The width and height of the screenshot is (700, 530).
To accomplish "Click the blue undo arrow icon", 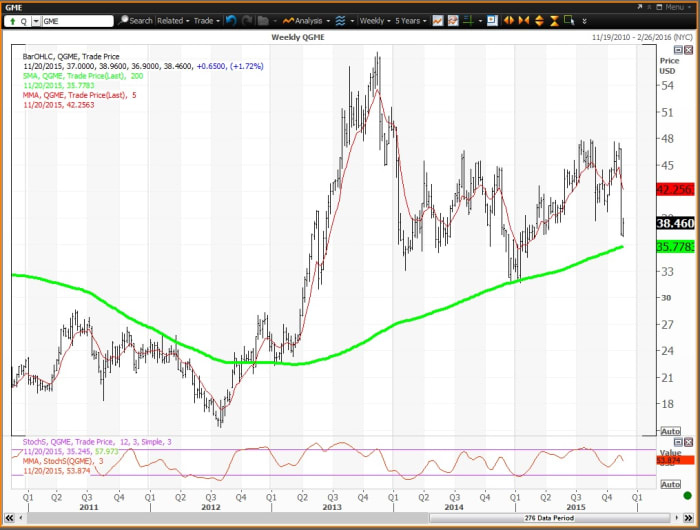I will pyautogui.click(x=232, y=20).
